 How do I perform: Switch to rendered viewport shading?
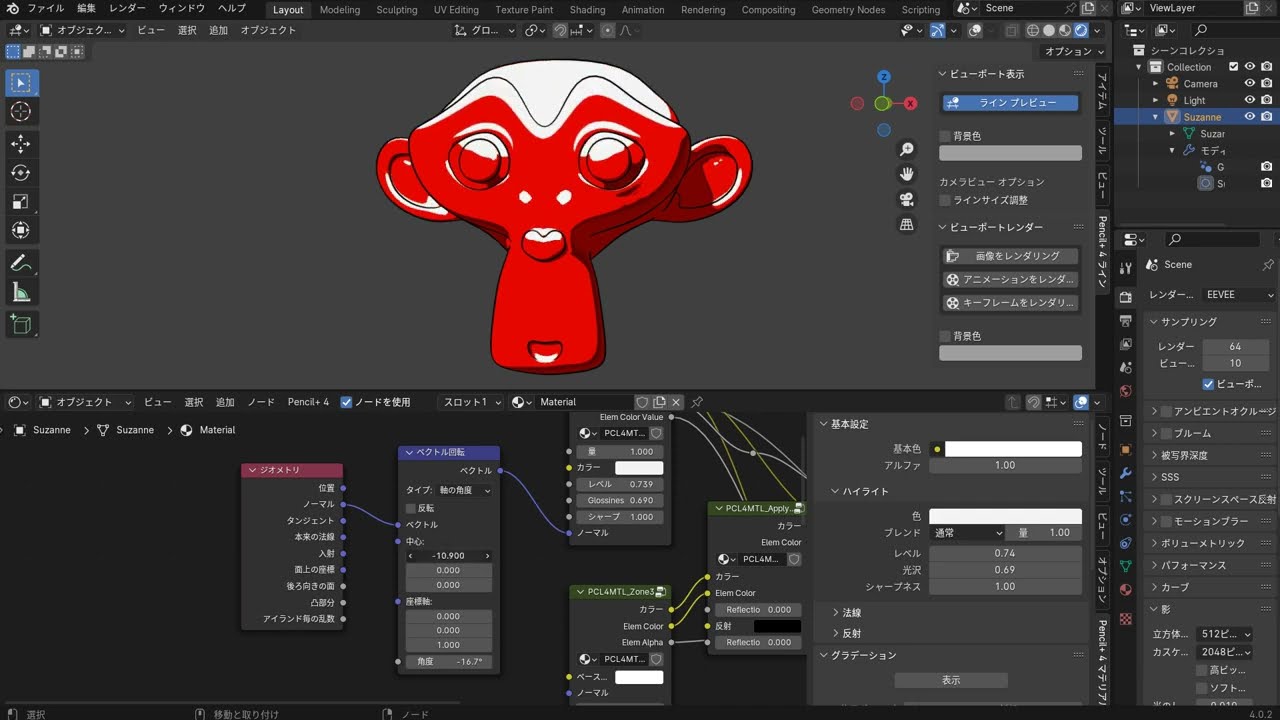tap(1082, 30)
